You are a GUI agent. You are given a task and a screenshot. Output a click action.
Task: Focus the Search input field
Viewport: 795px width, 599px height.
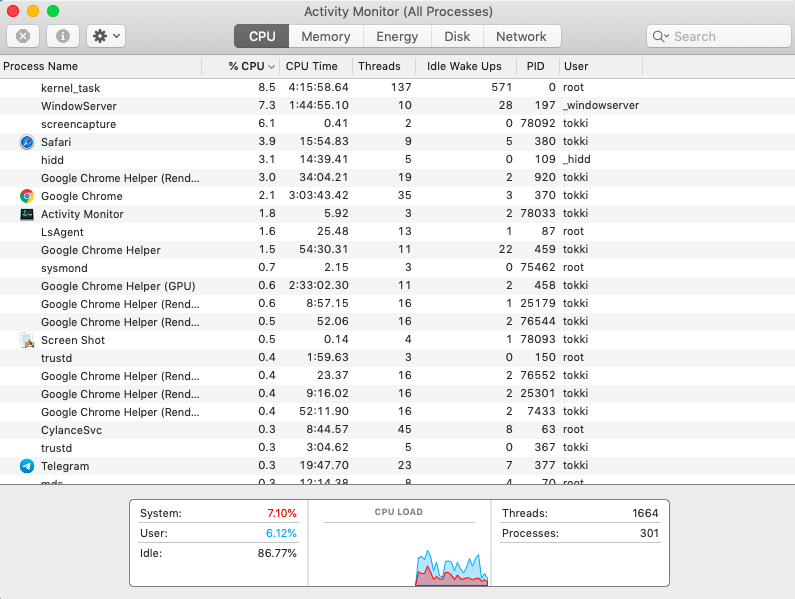tap(718, 37)
